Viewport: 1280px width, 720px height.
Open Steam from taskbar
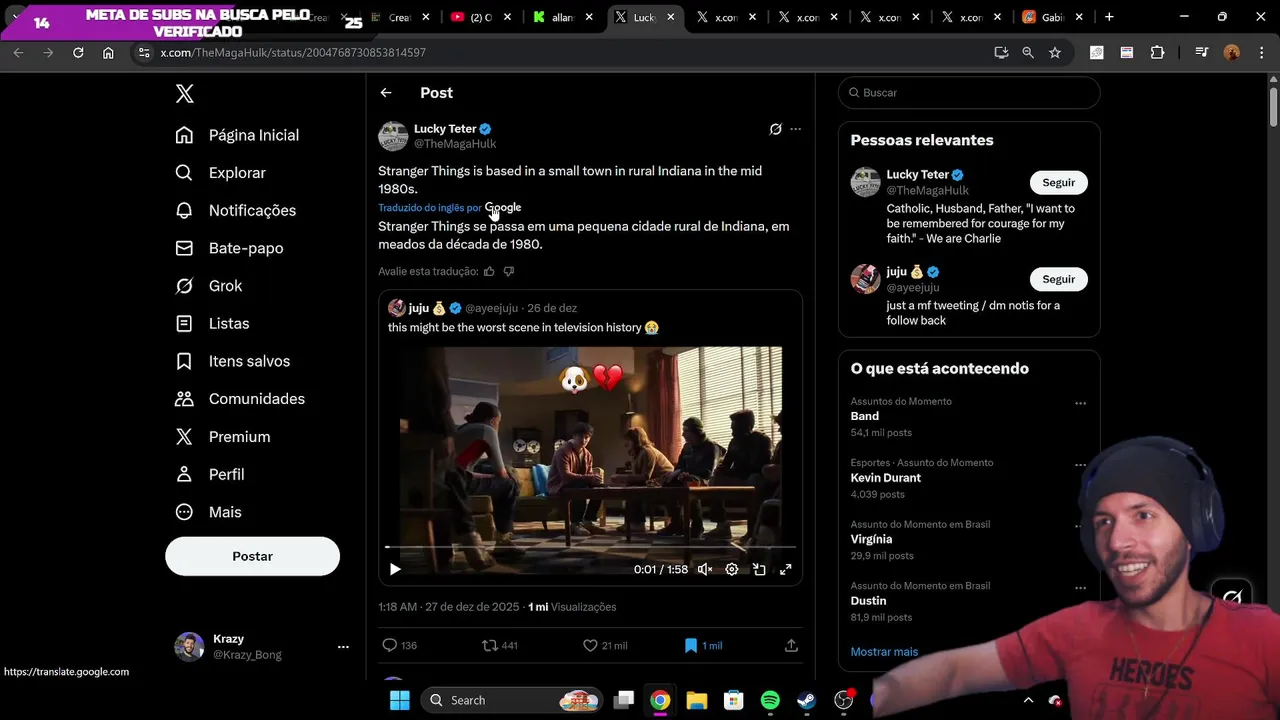pyautogui.click(x=806, y=700)
